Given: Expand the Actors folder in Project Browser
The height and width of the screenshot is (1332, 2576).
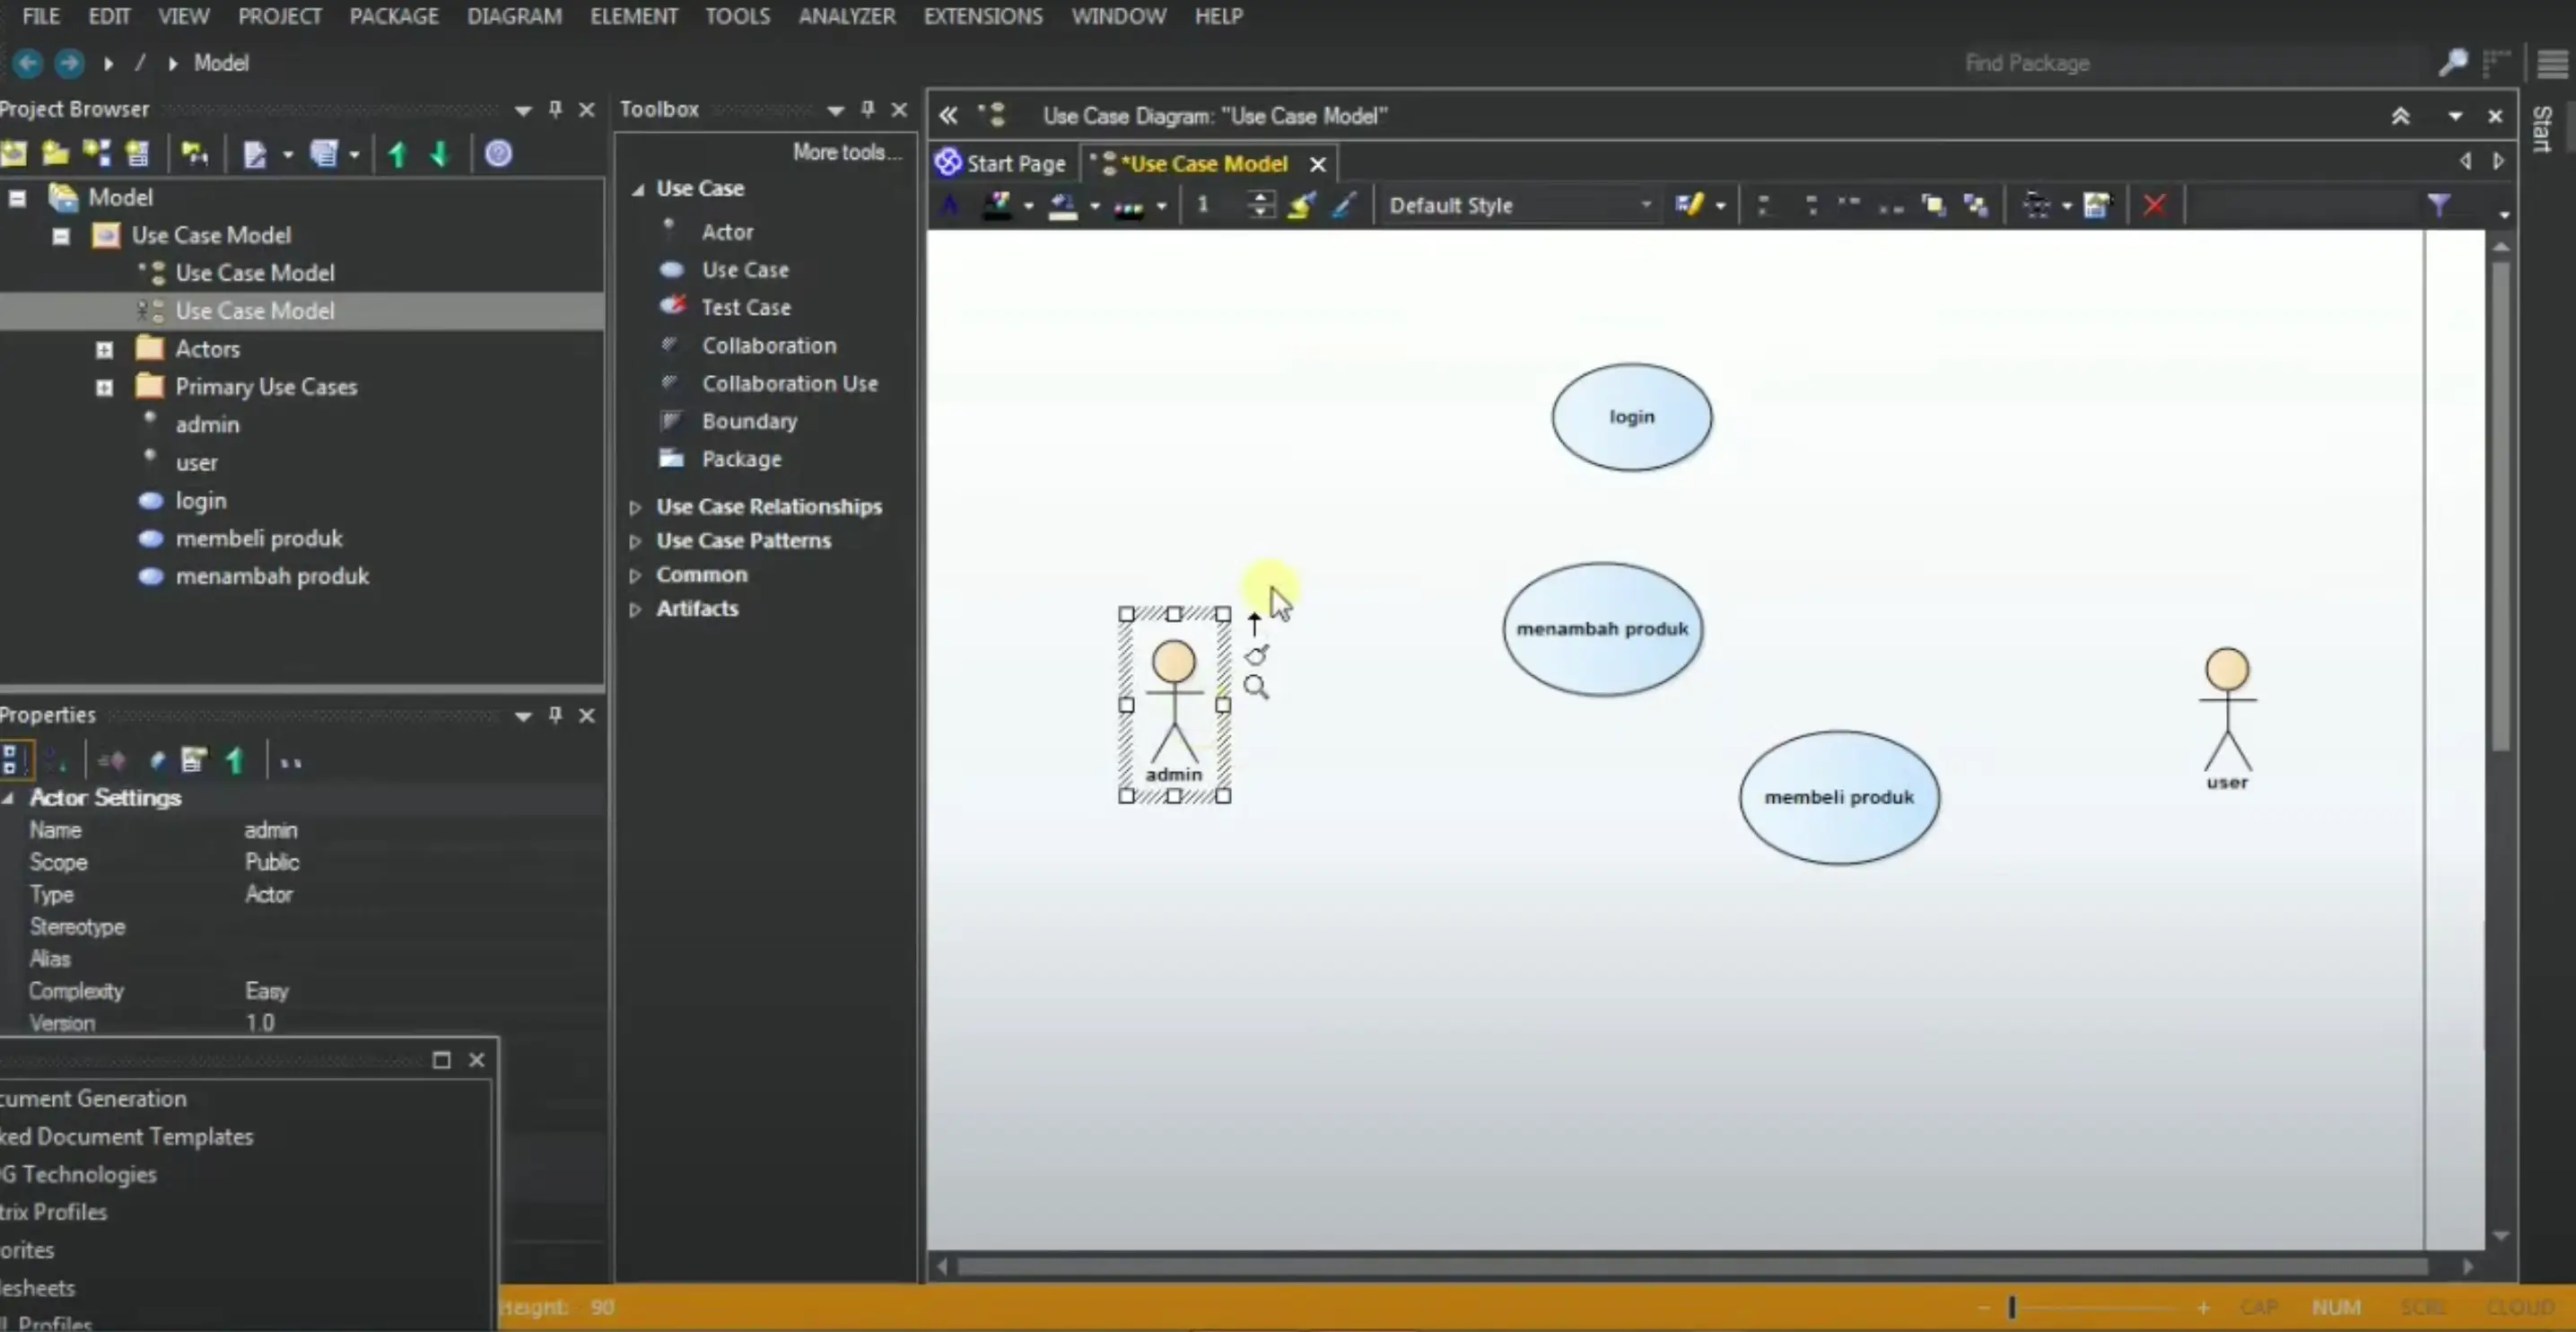Looking at the screenshot, I should click(103, 348).
